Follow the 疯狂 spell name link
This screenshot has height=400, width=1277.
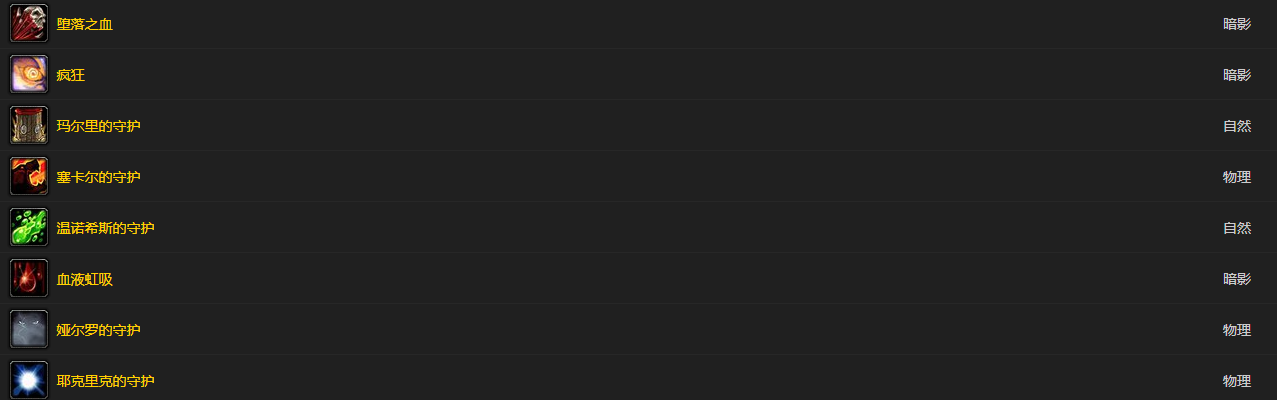click(x=71, y=75)
